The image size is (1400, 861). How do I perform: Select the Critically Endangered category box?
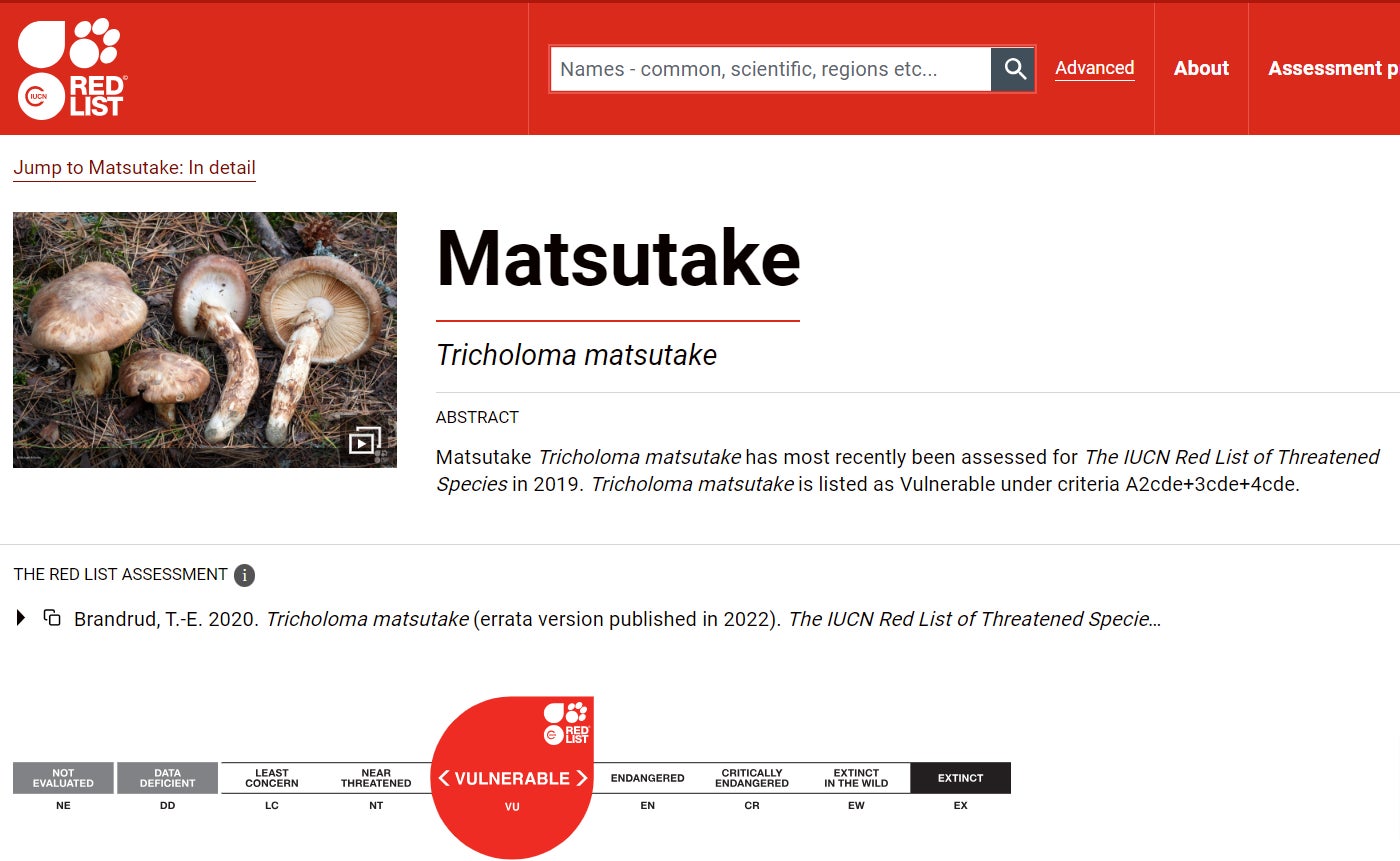(752, 778)
